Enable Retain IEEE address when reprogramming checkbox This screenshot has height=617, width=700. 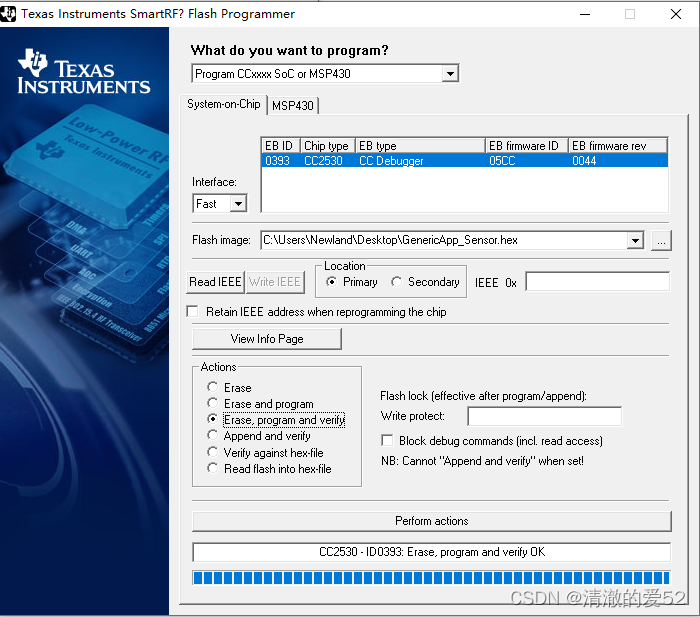[x=193, y=311]
